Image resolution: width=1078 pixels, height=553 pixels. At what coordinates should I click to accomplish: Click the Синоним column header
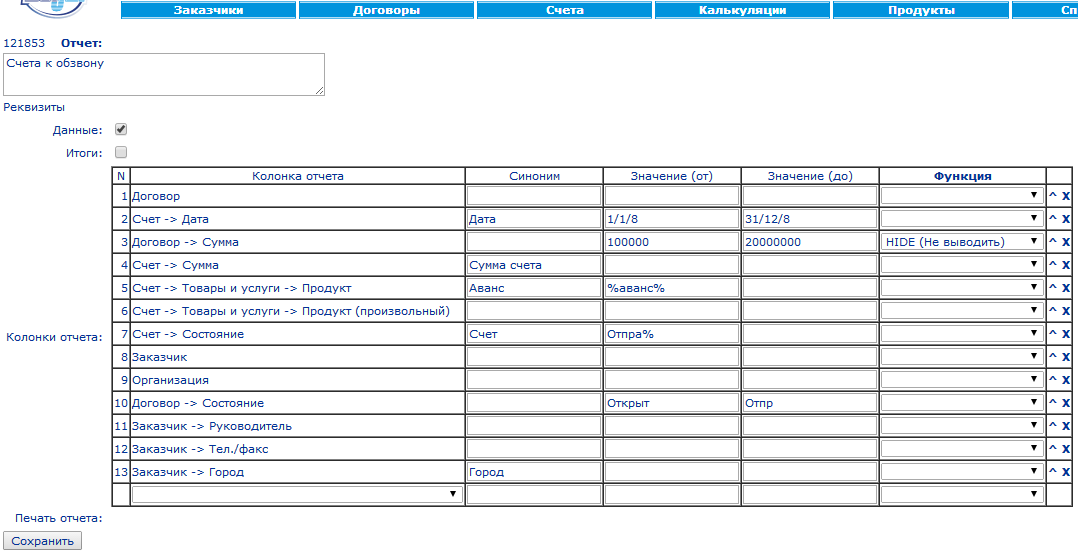(534, 176)
